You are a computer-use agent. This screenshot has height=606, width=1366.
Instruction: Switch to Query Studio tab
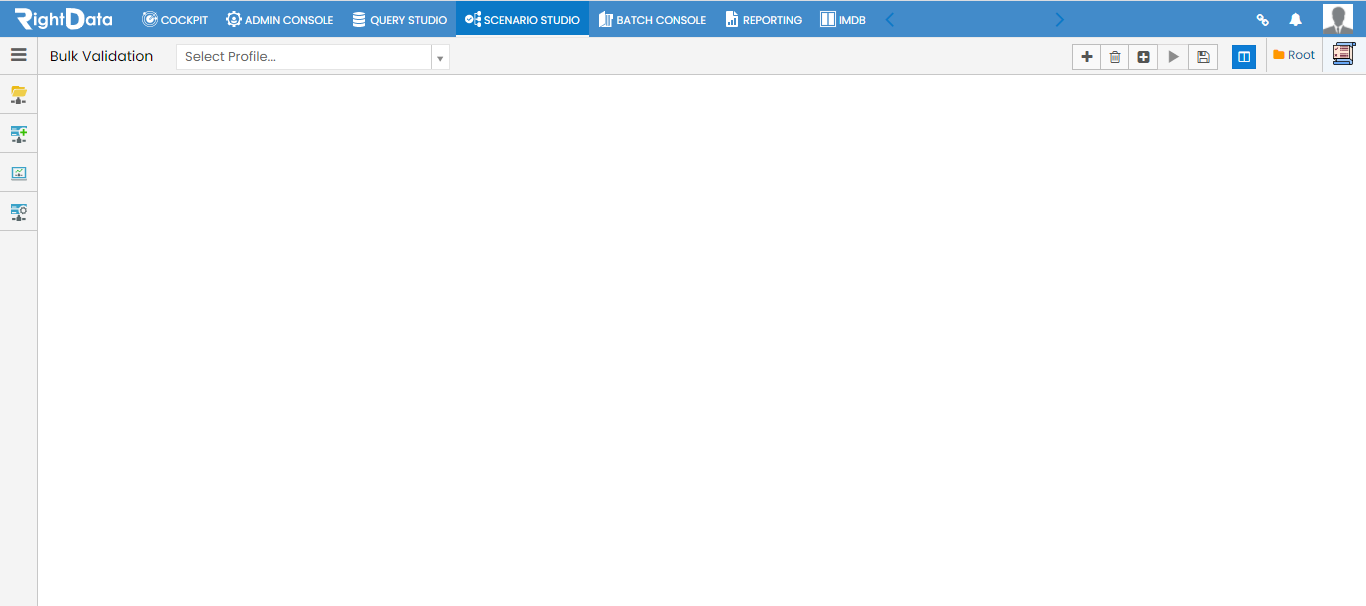399,19
